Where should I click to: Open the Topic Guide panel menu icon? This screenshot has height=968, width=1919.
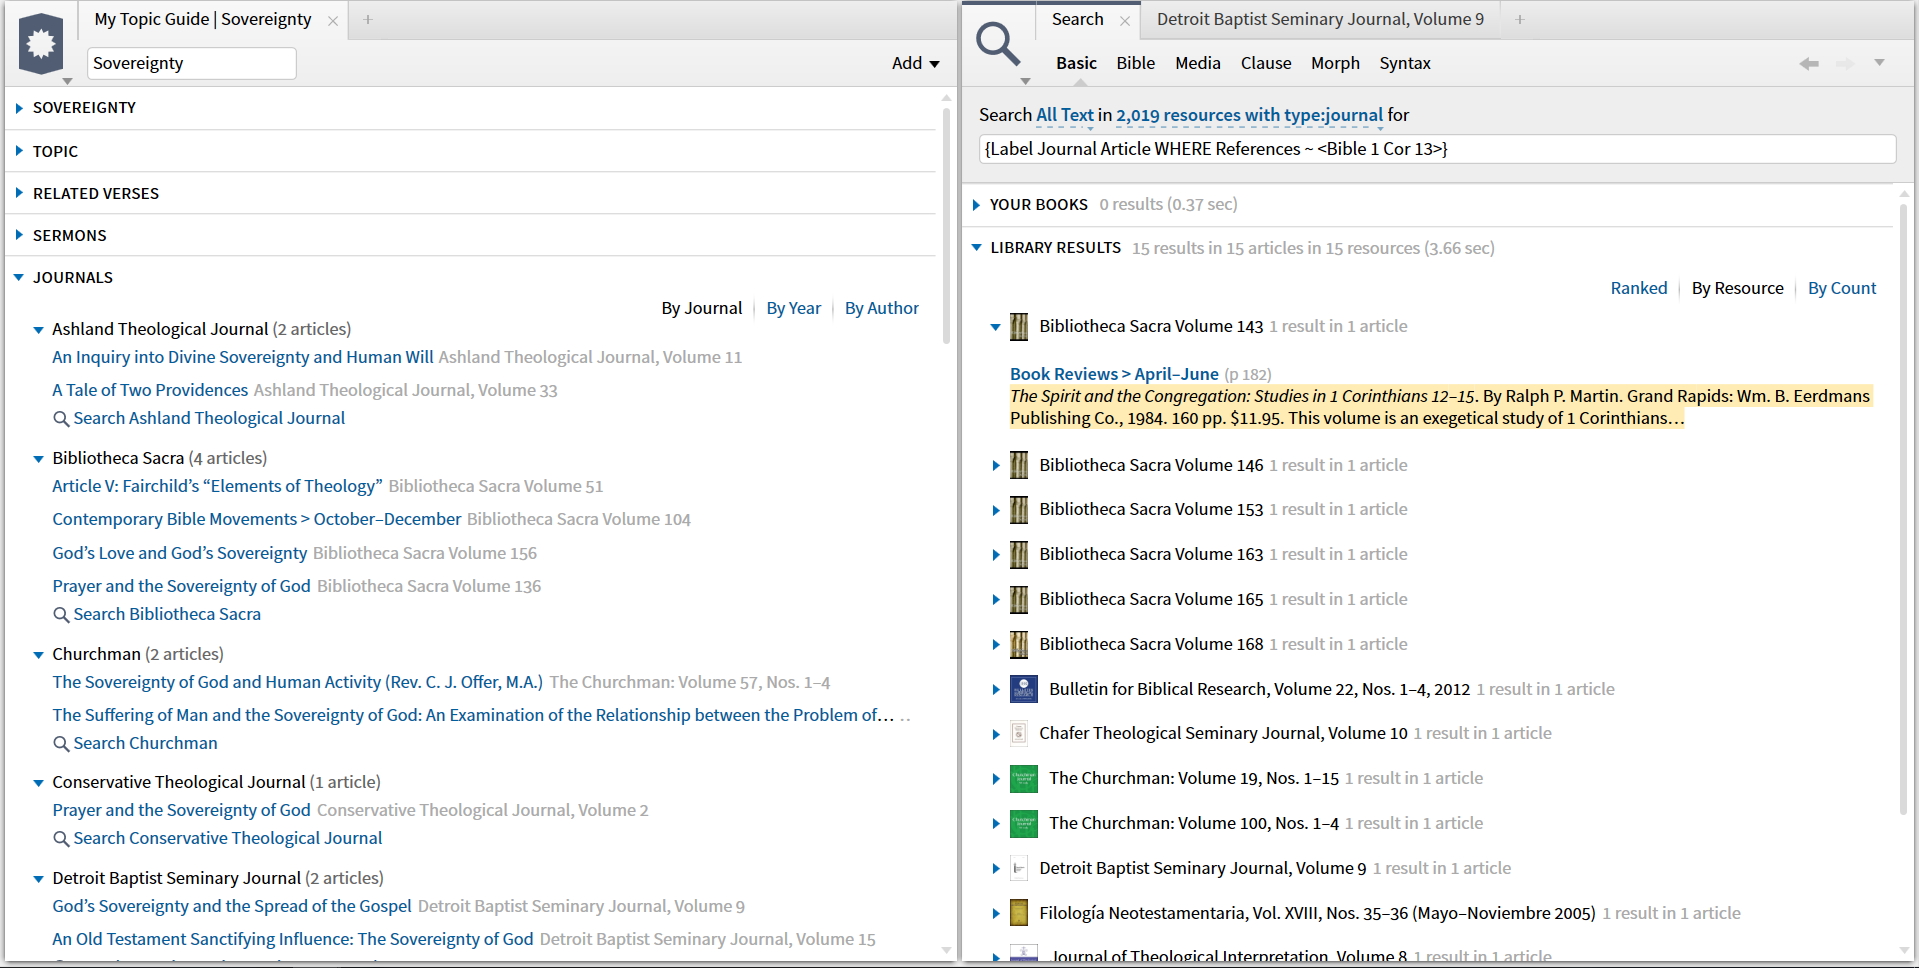pos(41,44)
